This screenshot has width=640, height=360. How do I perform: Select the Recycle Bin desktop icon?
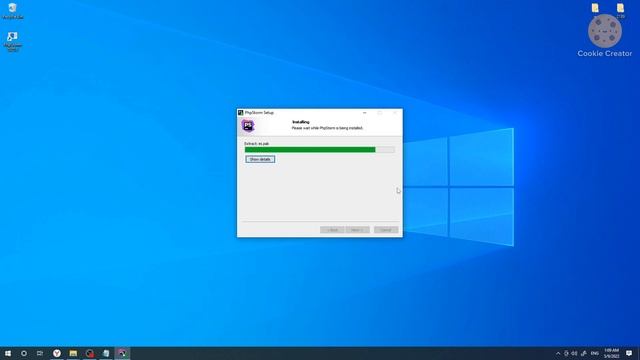(x=13, y=11)
